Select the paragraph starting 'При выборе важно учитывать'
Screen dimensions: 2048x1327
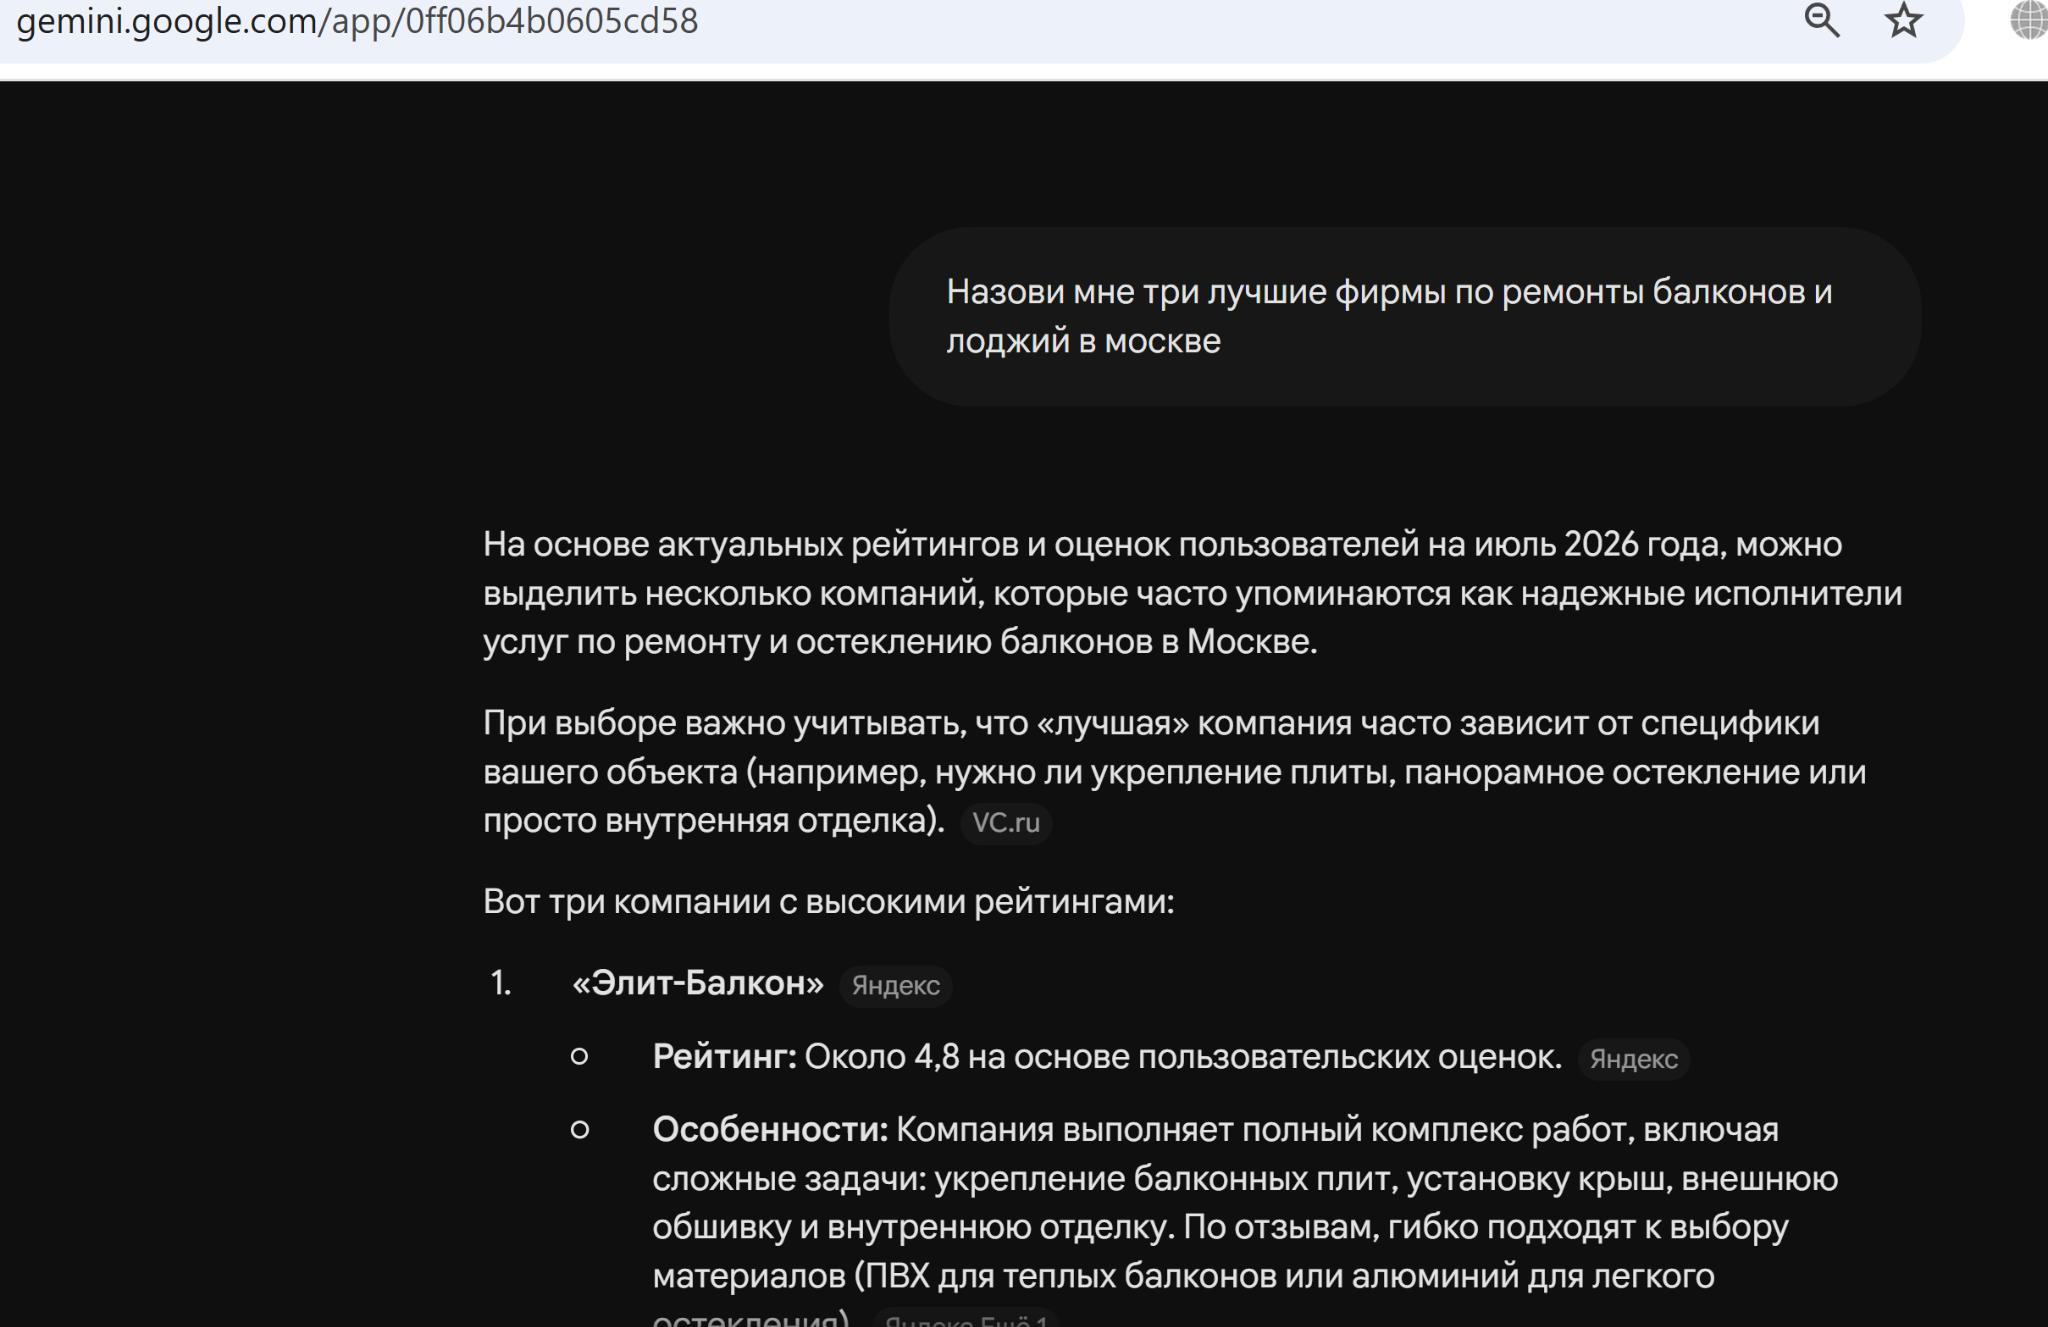tap(1174, 772)
